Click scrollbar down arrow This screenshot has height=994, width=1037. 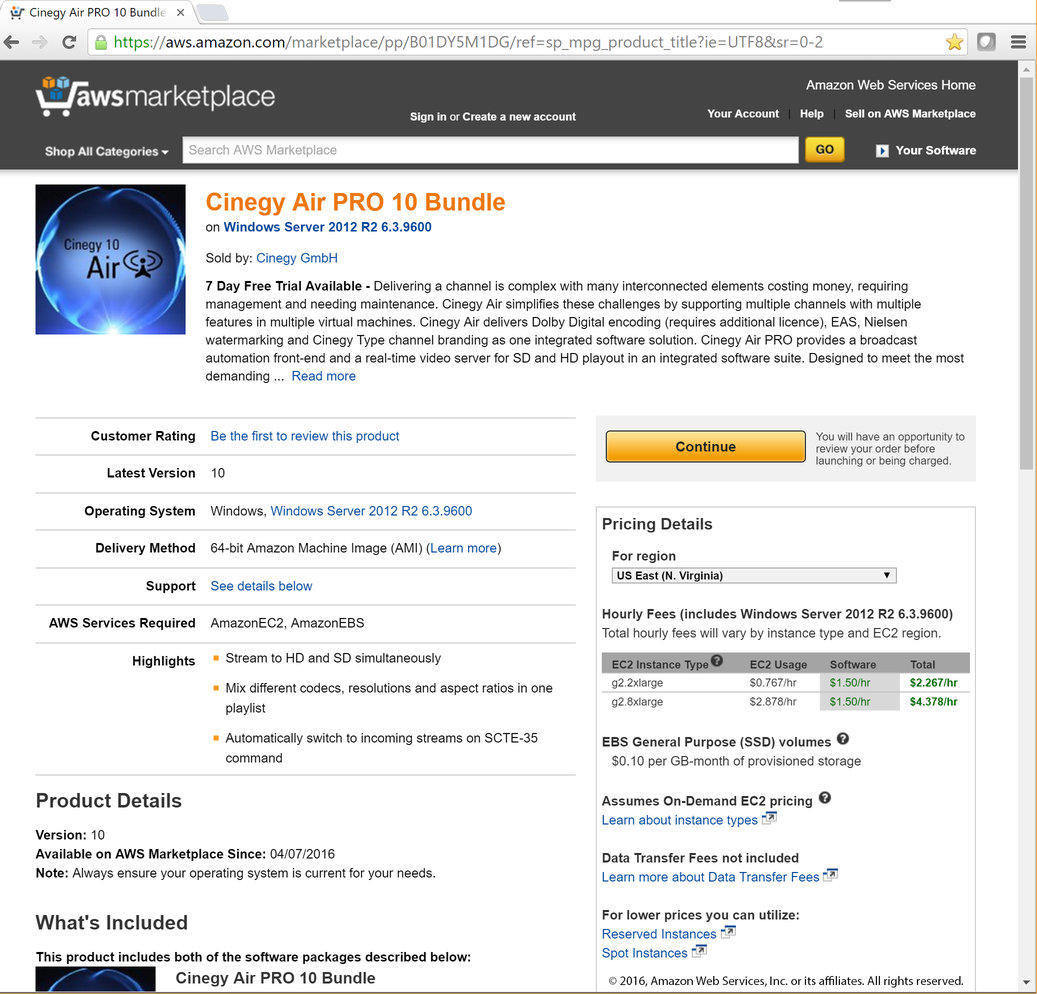tap(1026, 983)
